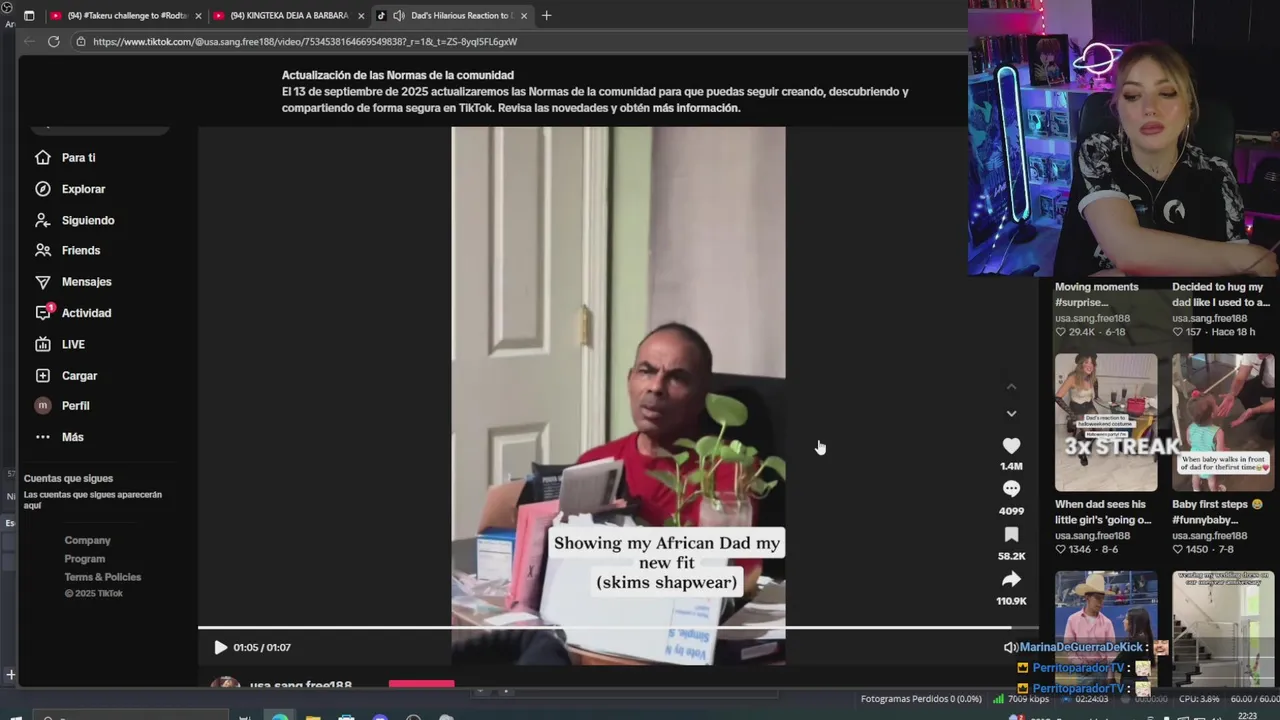Click the TikTok video frame
The height and width of the screenshot is (720, 1280).
(618, 395)
